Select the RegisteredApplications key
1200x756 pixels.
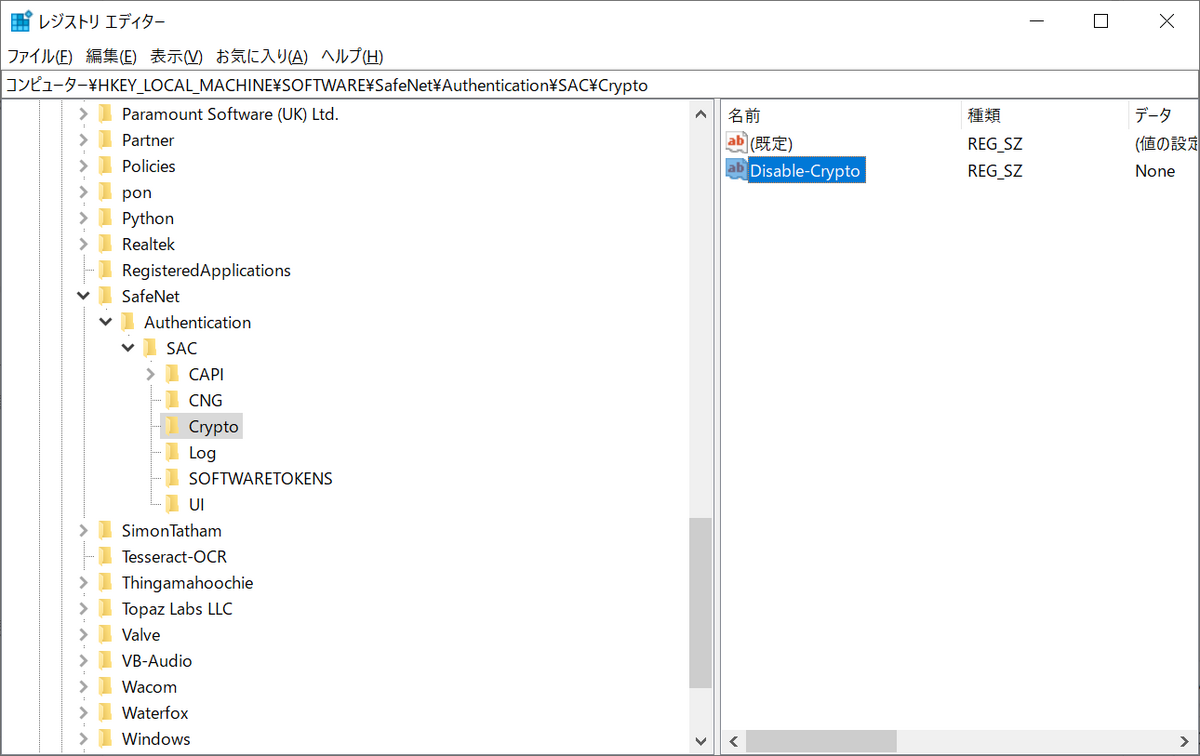click(x=206, y=270)
